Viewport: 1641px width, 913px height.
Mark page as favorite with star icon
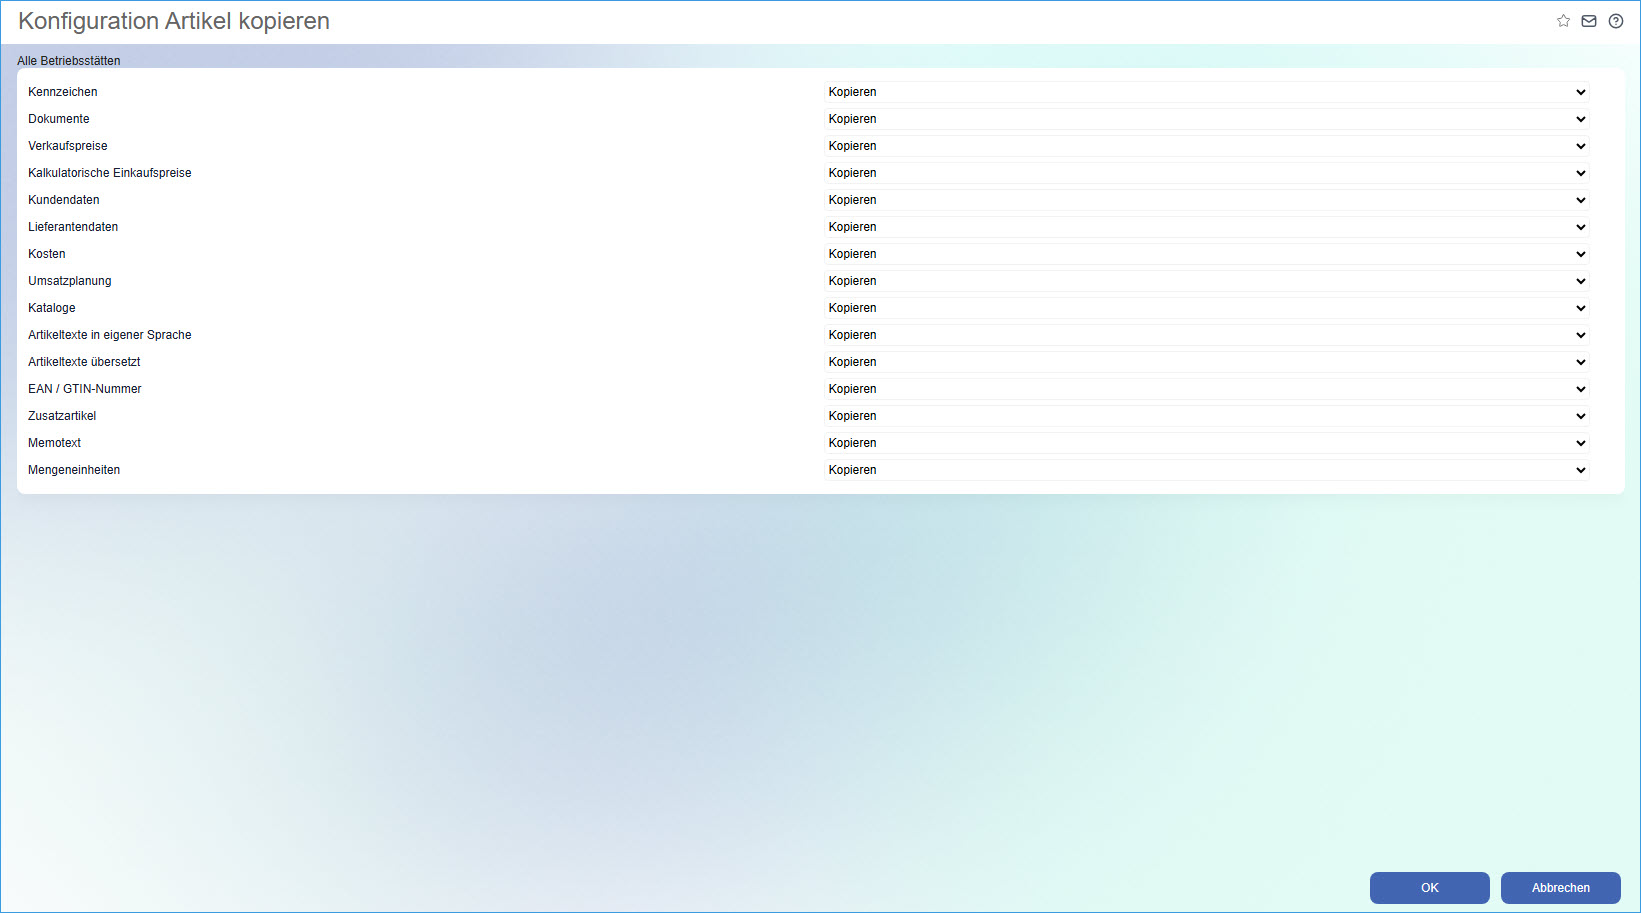[x=1563, y=21]
